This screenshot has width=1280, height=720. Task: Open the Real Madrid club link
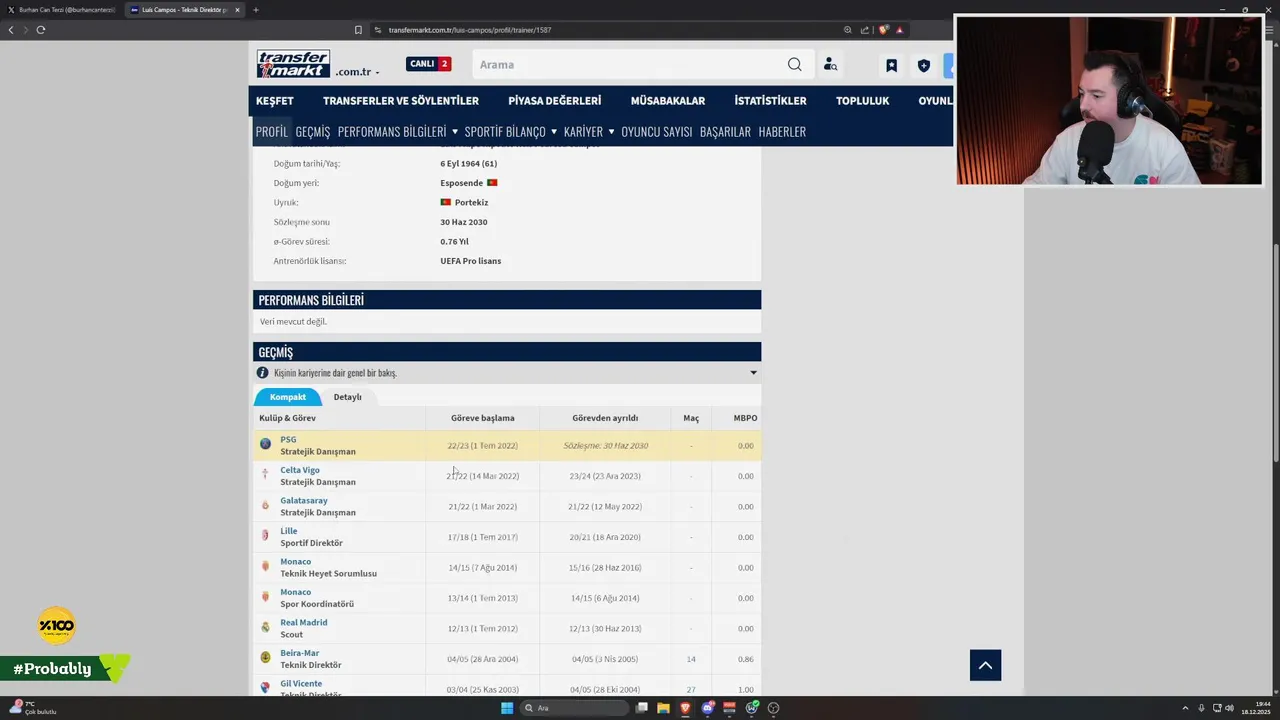click(304, 622)
